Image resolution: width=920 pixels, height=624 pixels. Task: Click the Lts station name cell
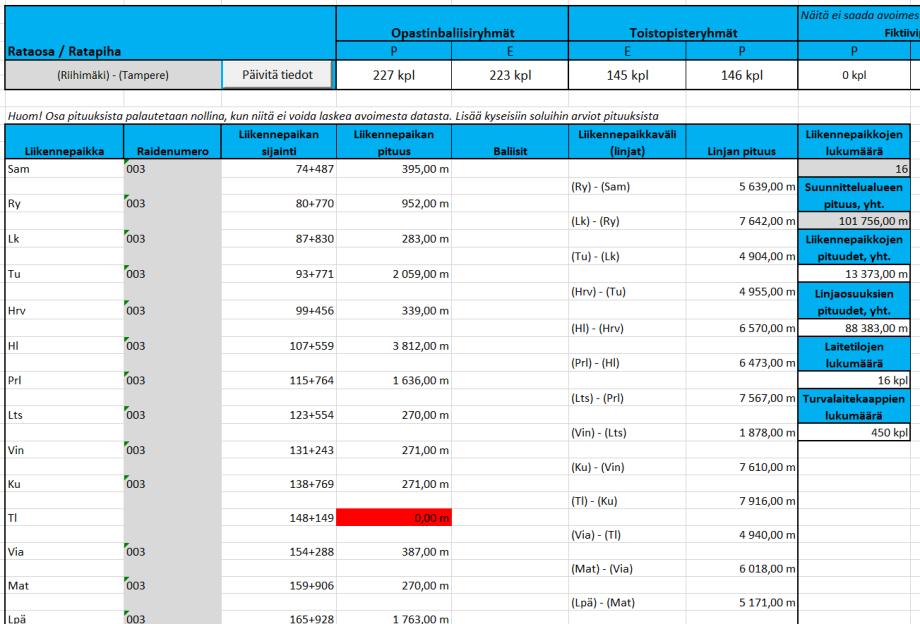click(x=65, y=415)
